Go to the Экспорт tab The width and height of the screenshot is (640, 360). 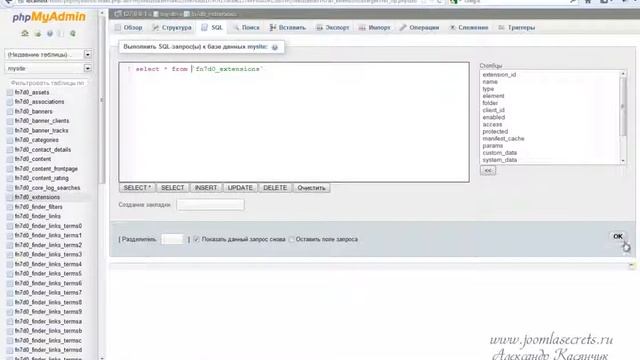pos(333,28)
